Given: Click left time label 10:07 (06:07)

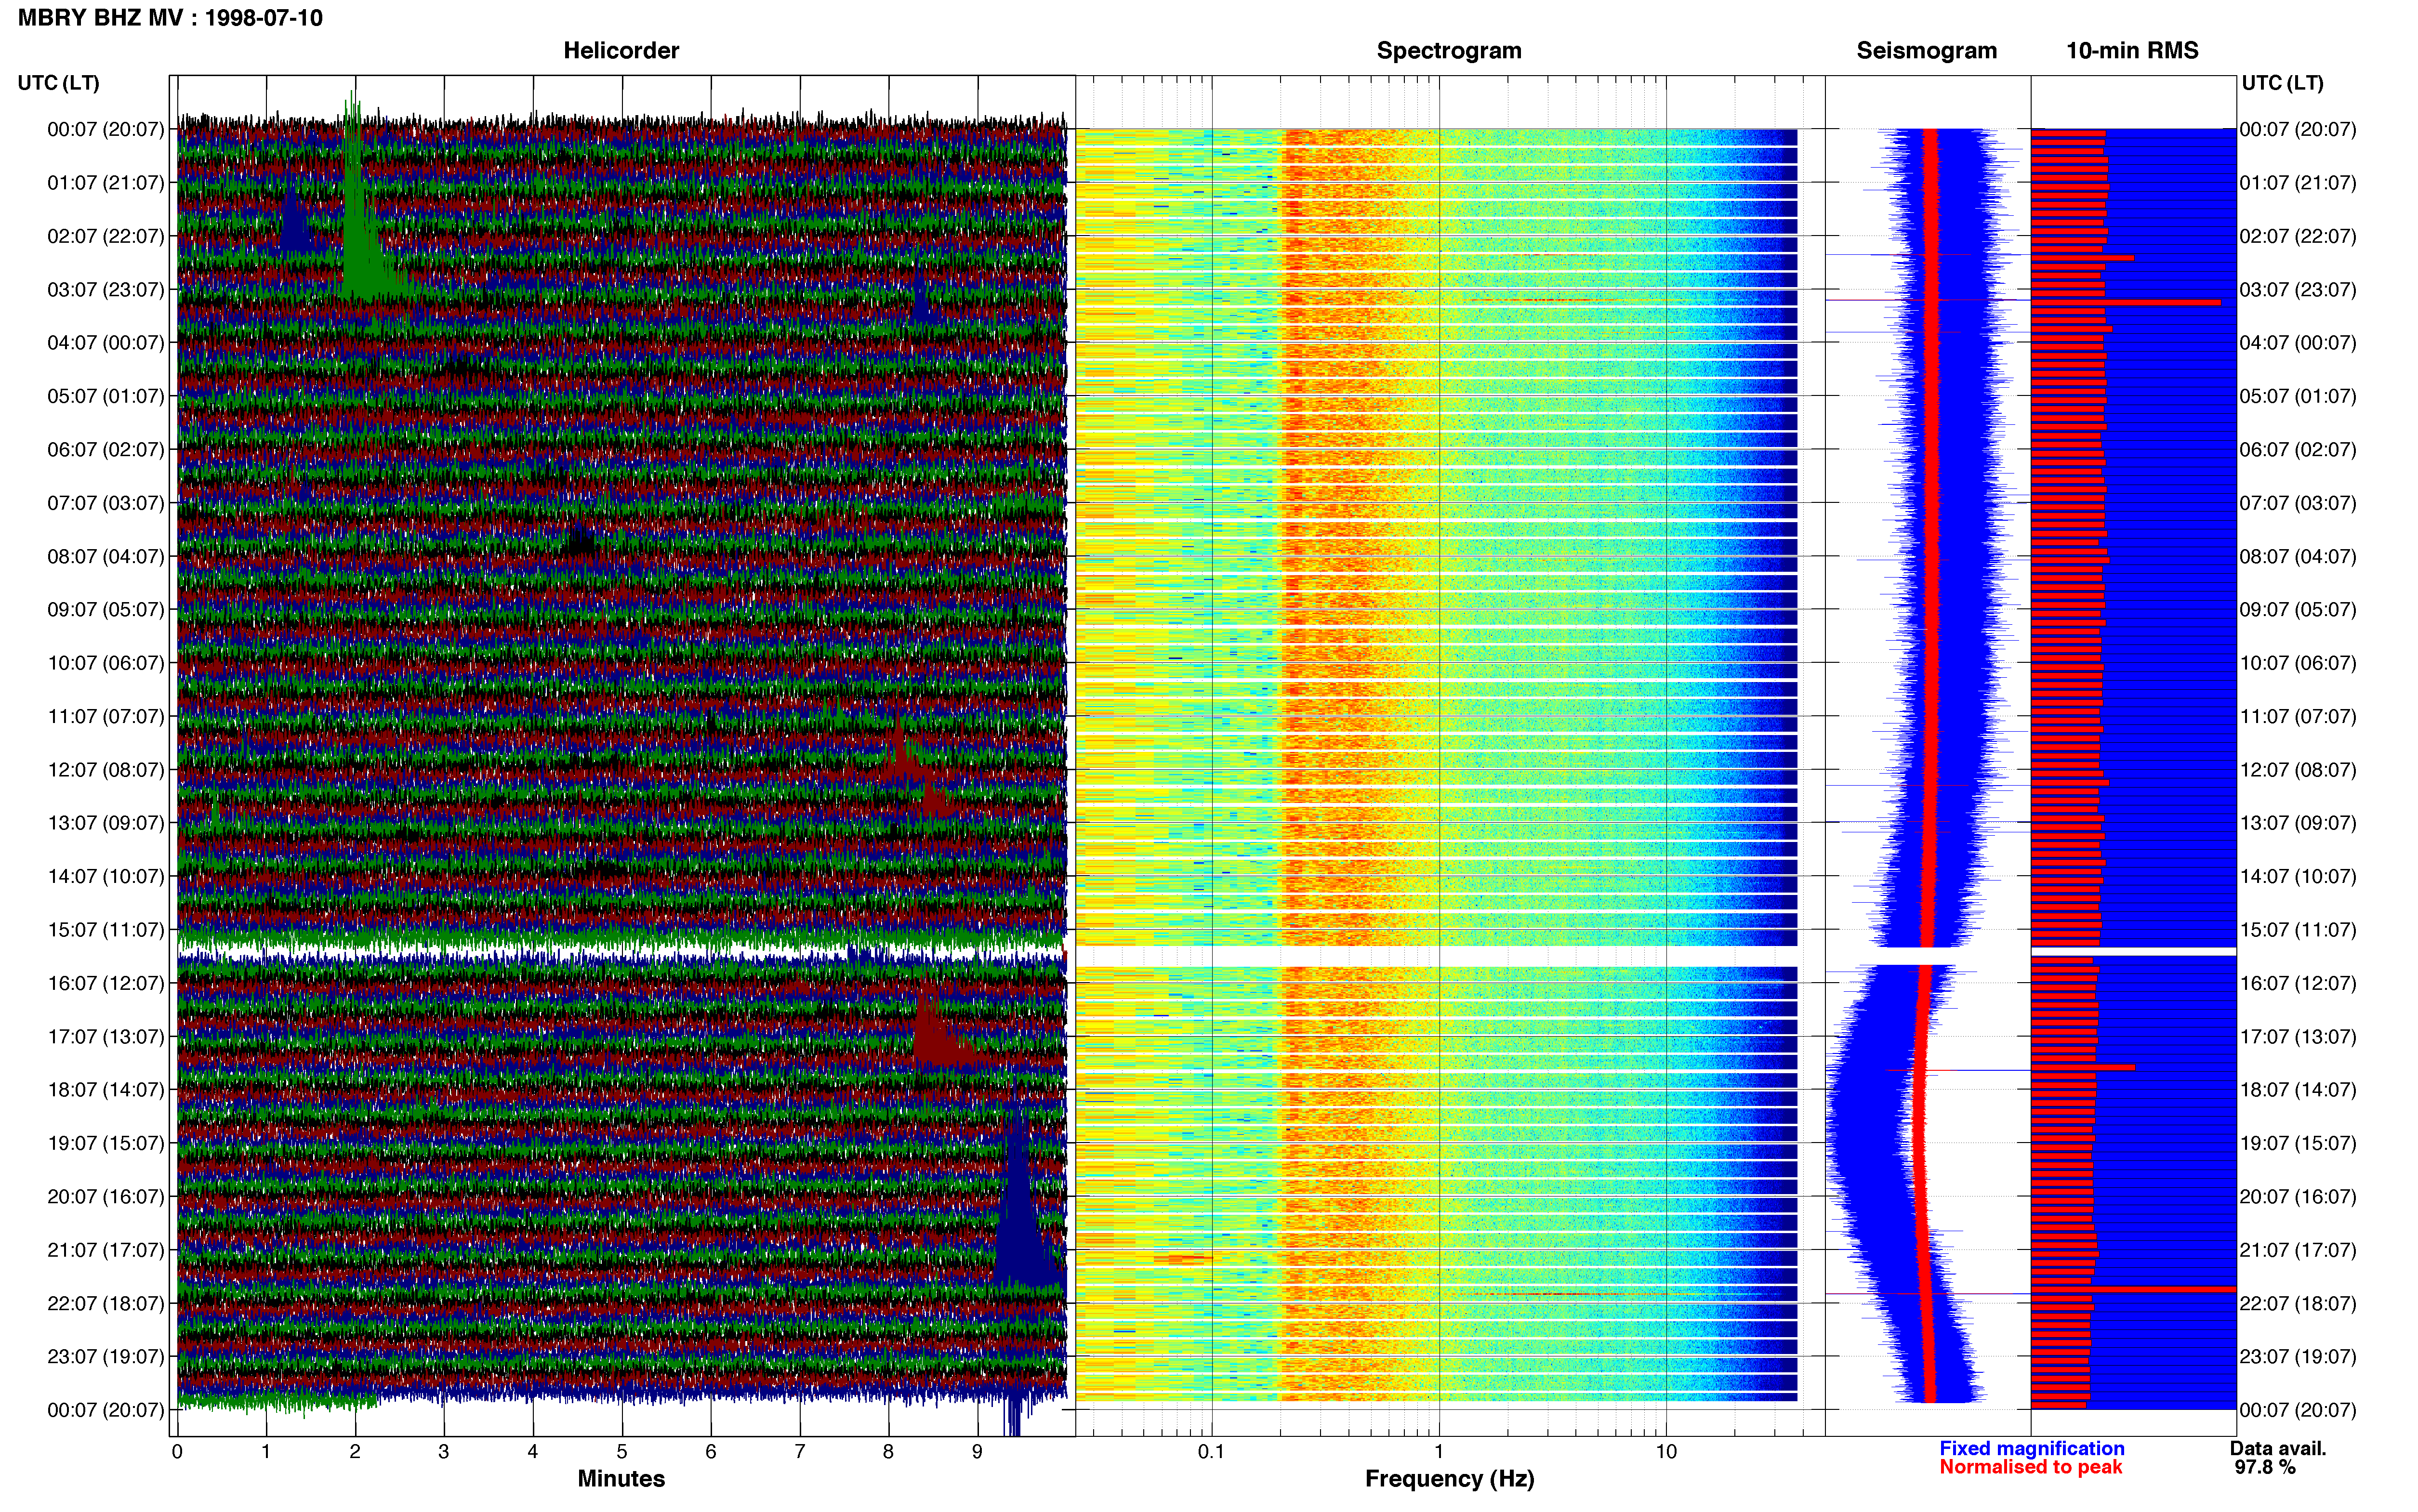Looking at the screenshot, I should [106, 663].
